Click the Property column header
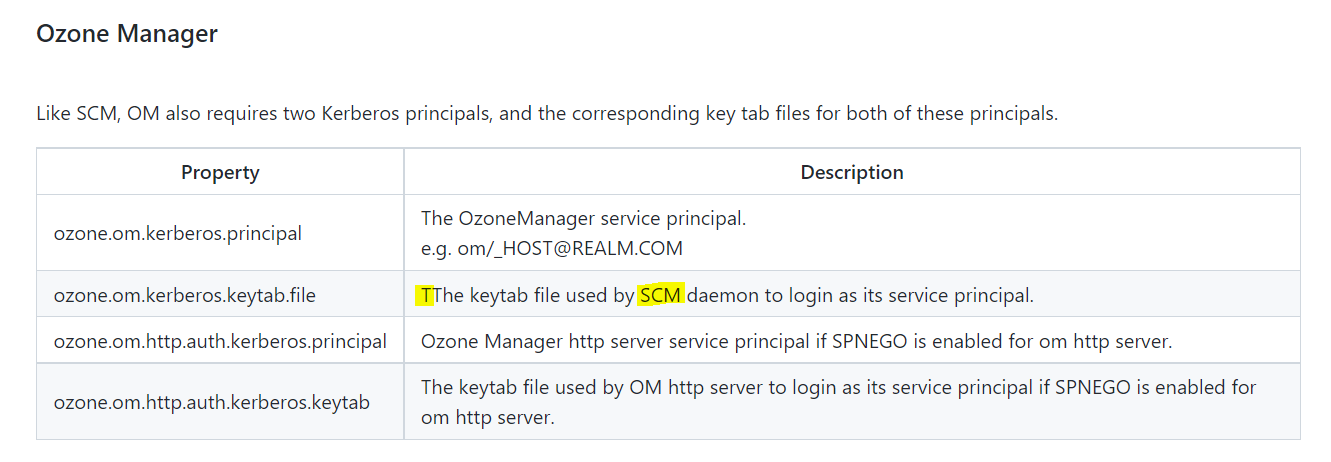 [220, 172]
